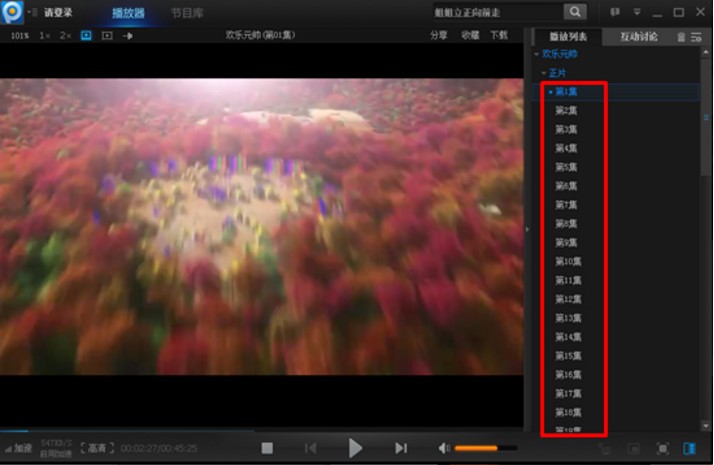The width and height of the screenshot is (714, 465).
Task: Collapse the playlist panel via side arrow
Action: pos(527,230)
